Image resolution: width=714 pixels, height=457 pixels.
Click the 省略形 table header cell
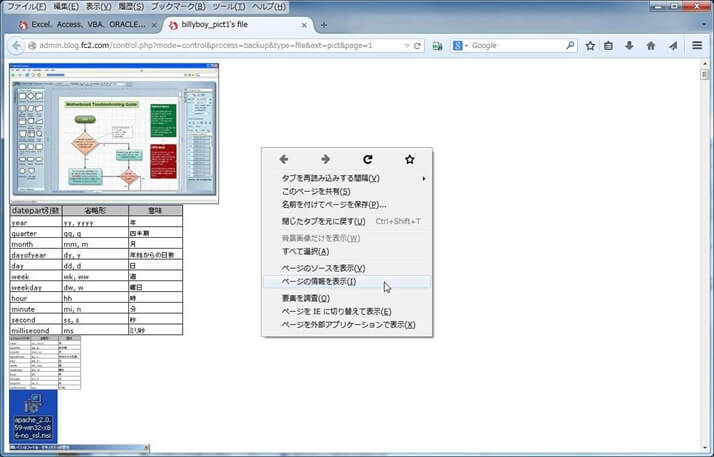click(95, 211)
